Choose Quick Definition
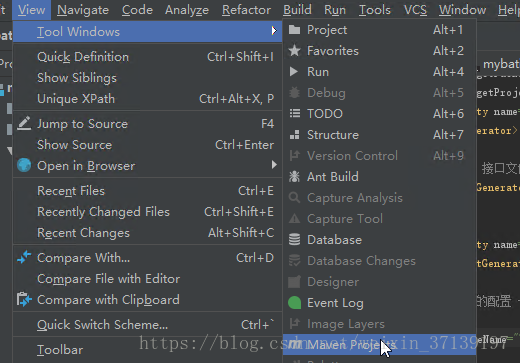 tap(147, 57)
